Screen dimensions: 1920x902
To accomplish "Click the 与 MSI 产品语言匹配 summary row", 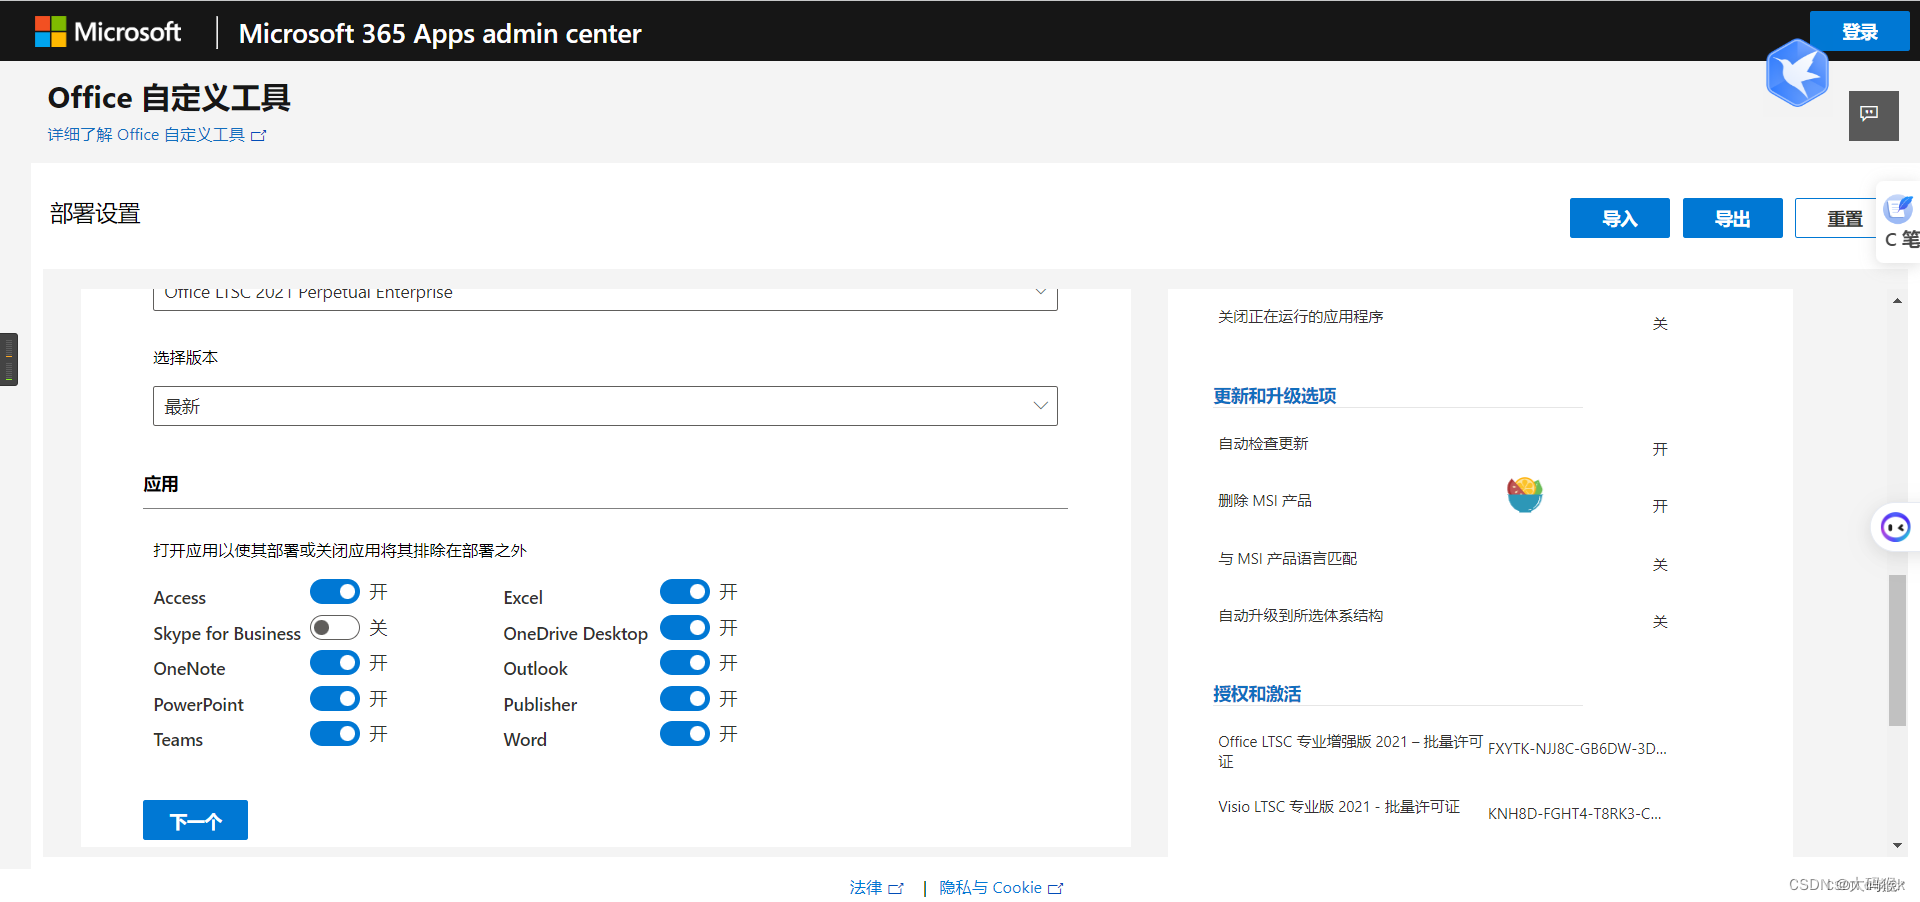I will (x=1442, y=561).
